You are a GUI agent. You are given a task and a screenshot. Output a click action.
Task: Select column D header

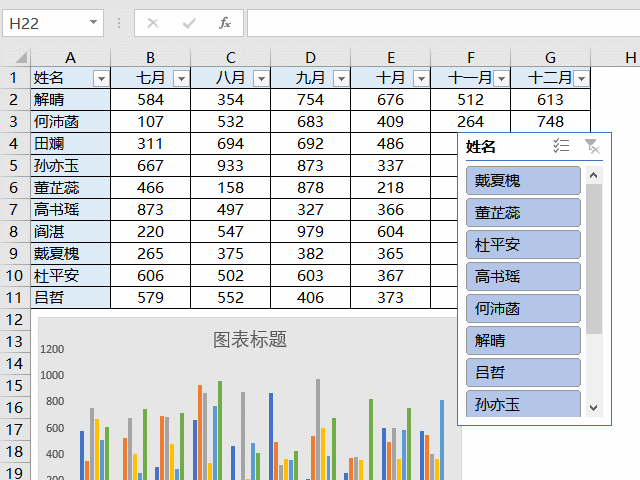(x=311, y=58)
